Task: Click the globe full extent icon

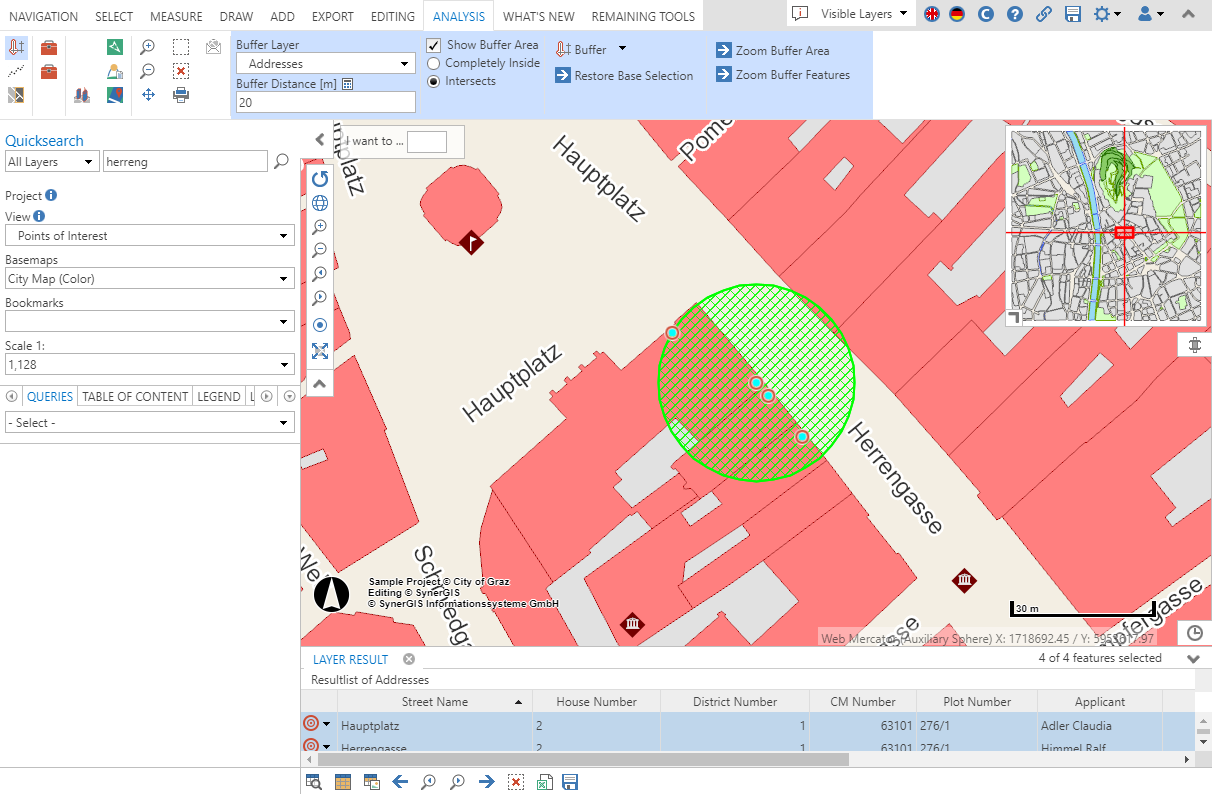Action: coord(320,202)
